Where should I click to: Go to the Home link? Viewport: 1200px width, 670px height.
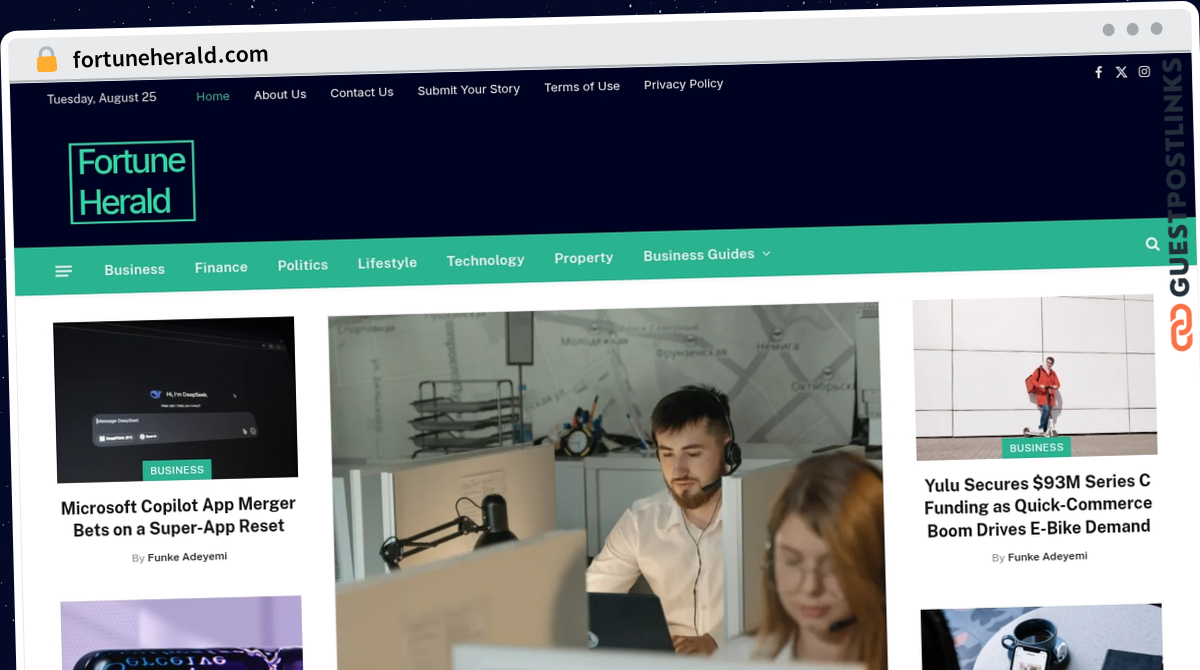[x=213, y=96]
